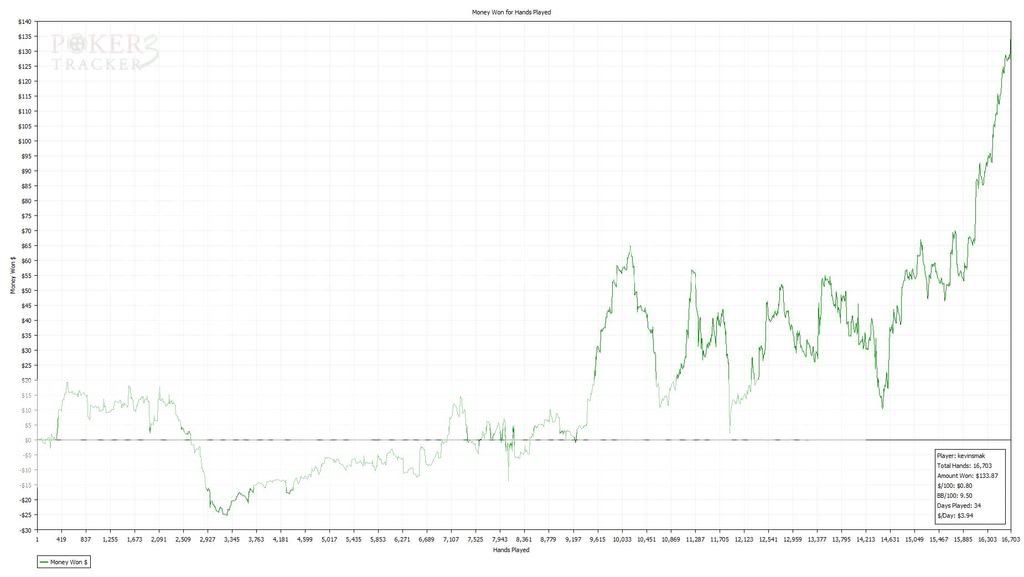Click the $0 label on the y-axis
Viewport: 1024px width, 577px height.
tap(28, 440)
